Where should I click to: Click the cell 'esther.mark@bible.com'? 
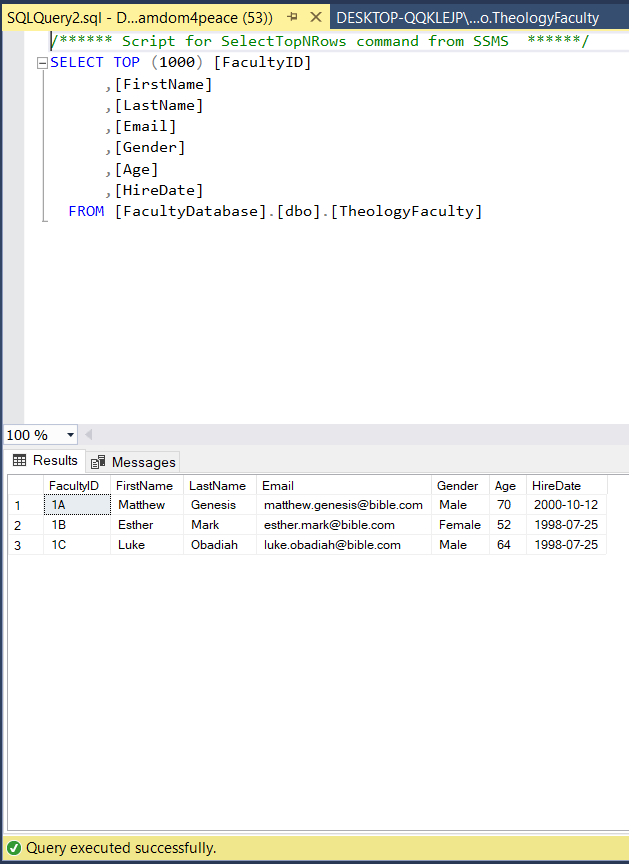344,525
